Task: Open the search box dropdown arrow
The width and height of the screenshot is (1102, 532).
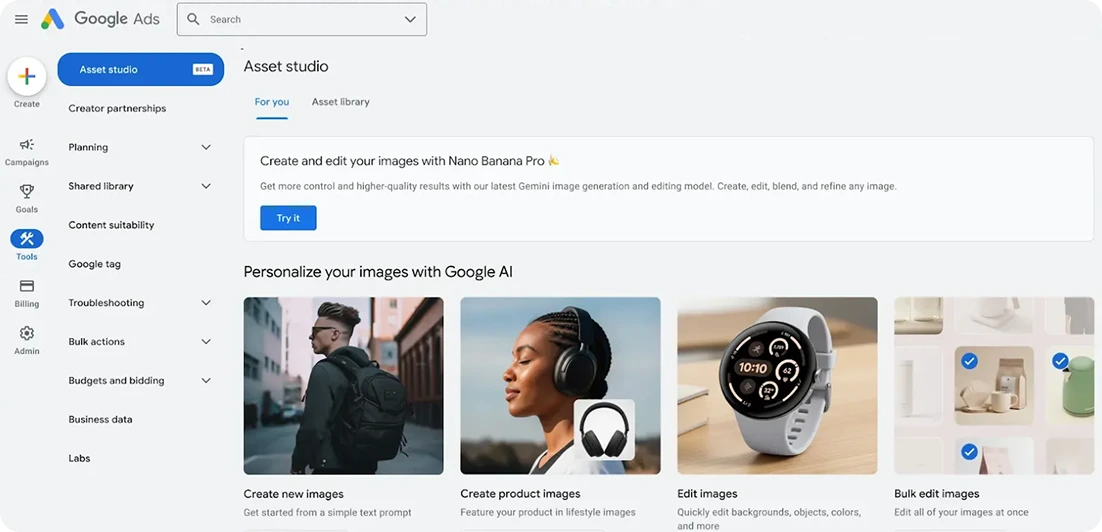Action: click(410, 19)
